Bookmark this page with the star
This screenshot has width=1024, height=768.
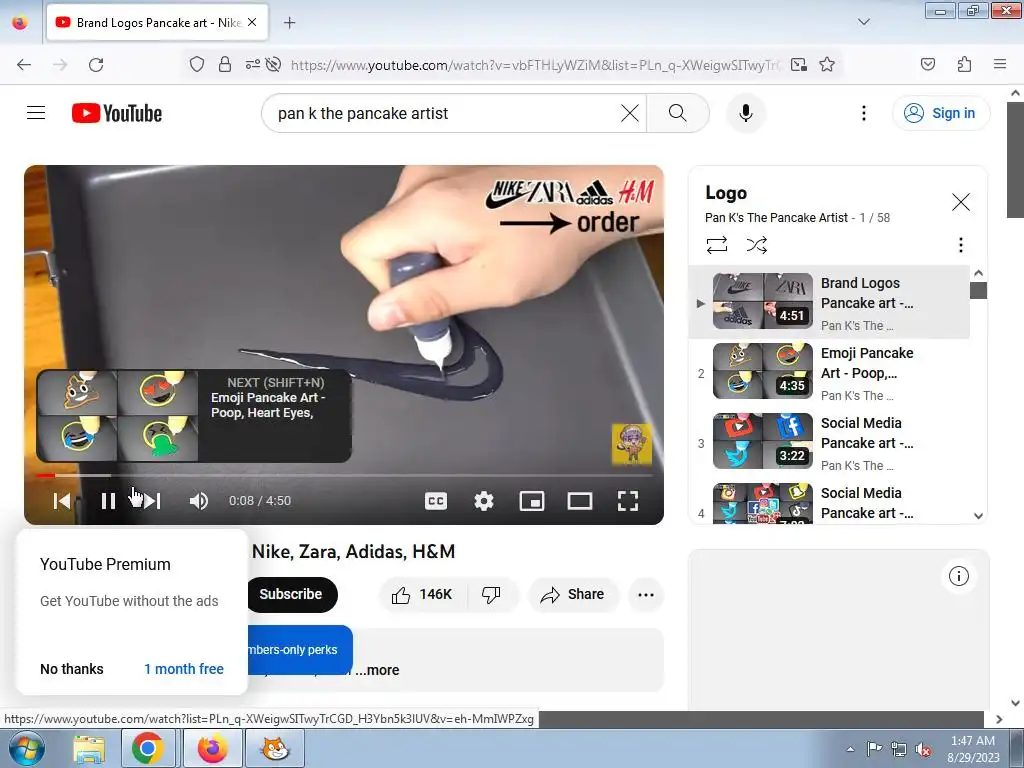[x=827, y=64]
